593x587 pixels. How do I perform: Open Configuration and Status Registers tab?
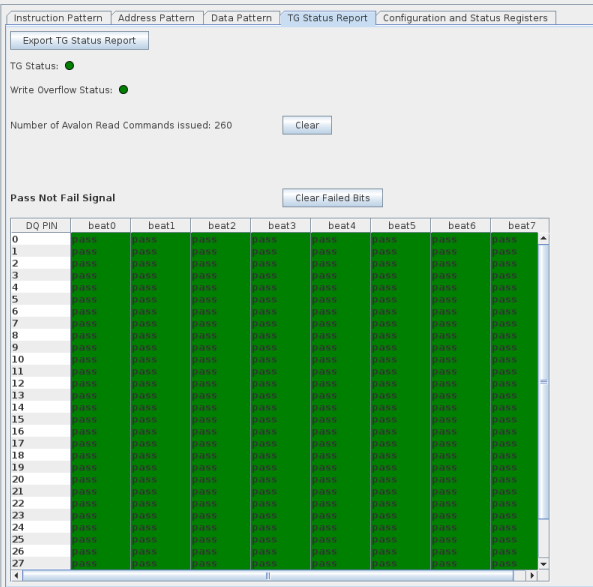point(465,18)
